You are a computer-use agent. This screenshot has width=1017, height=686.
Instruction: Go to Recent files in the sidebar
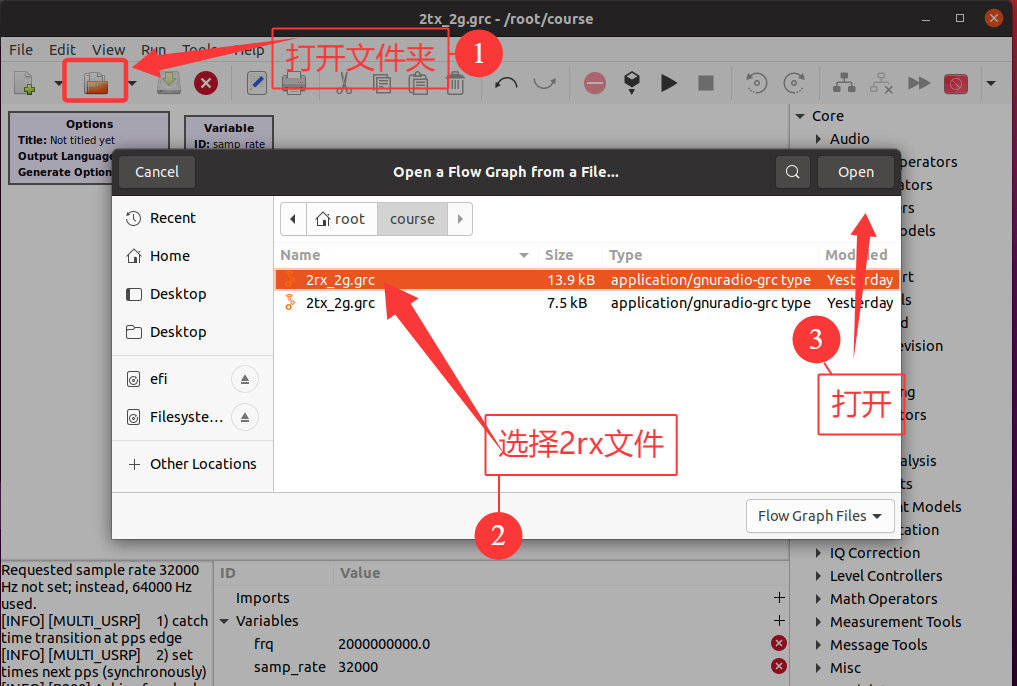[173, 218]
